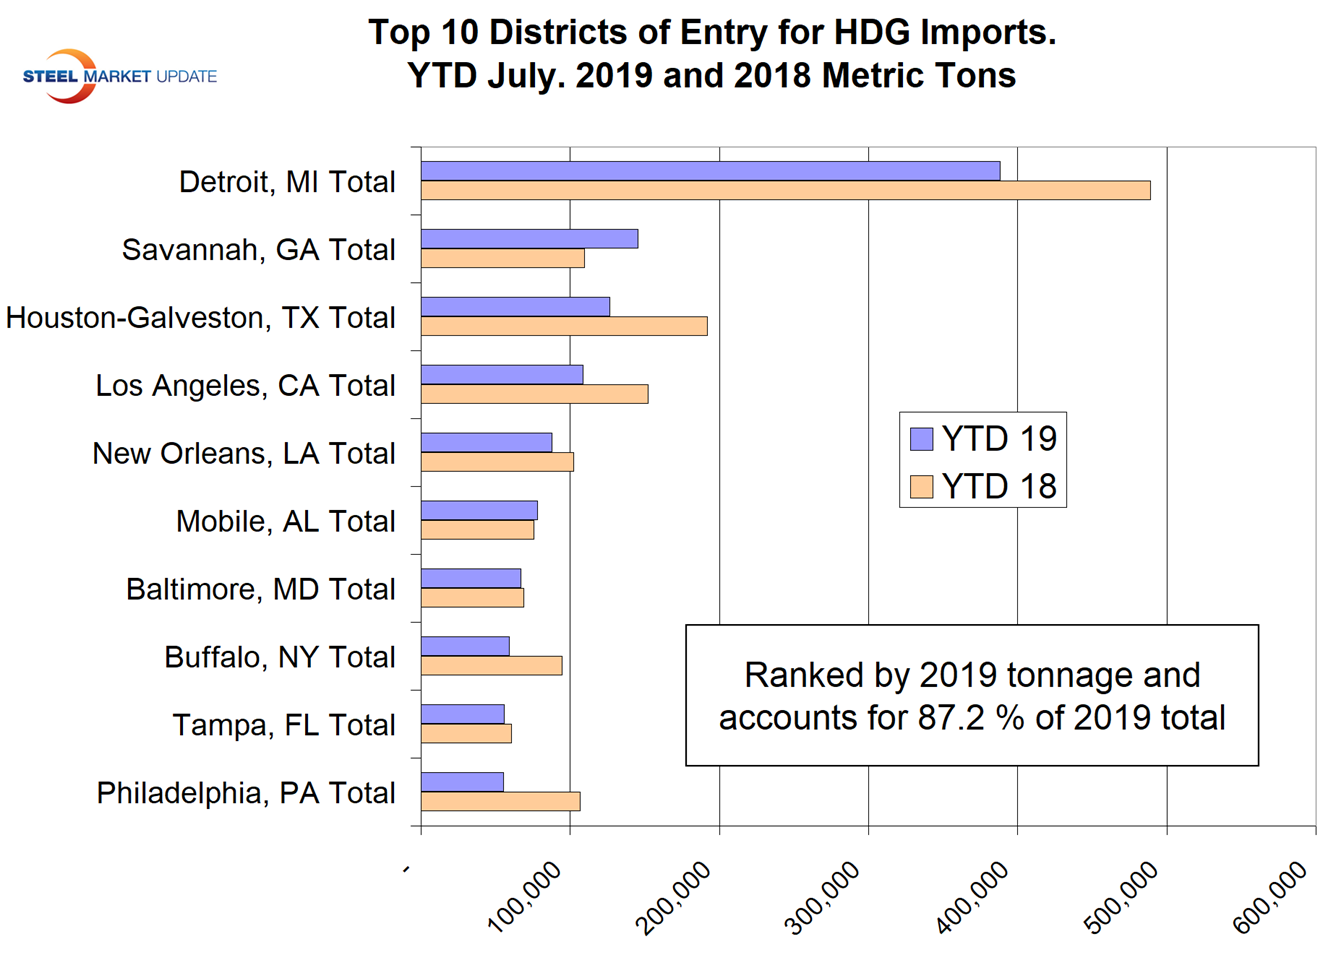Click the YTD 19 purple legend swatch
This screenshot has width=1330, height=960.
coord(921,438)
